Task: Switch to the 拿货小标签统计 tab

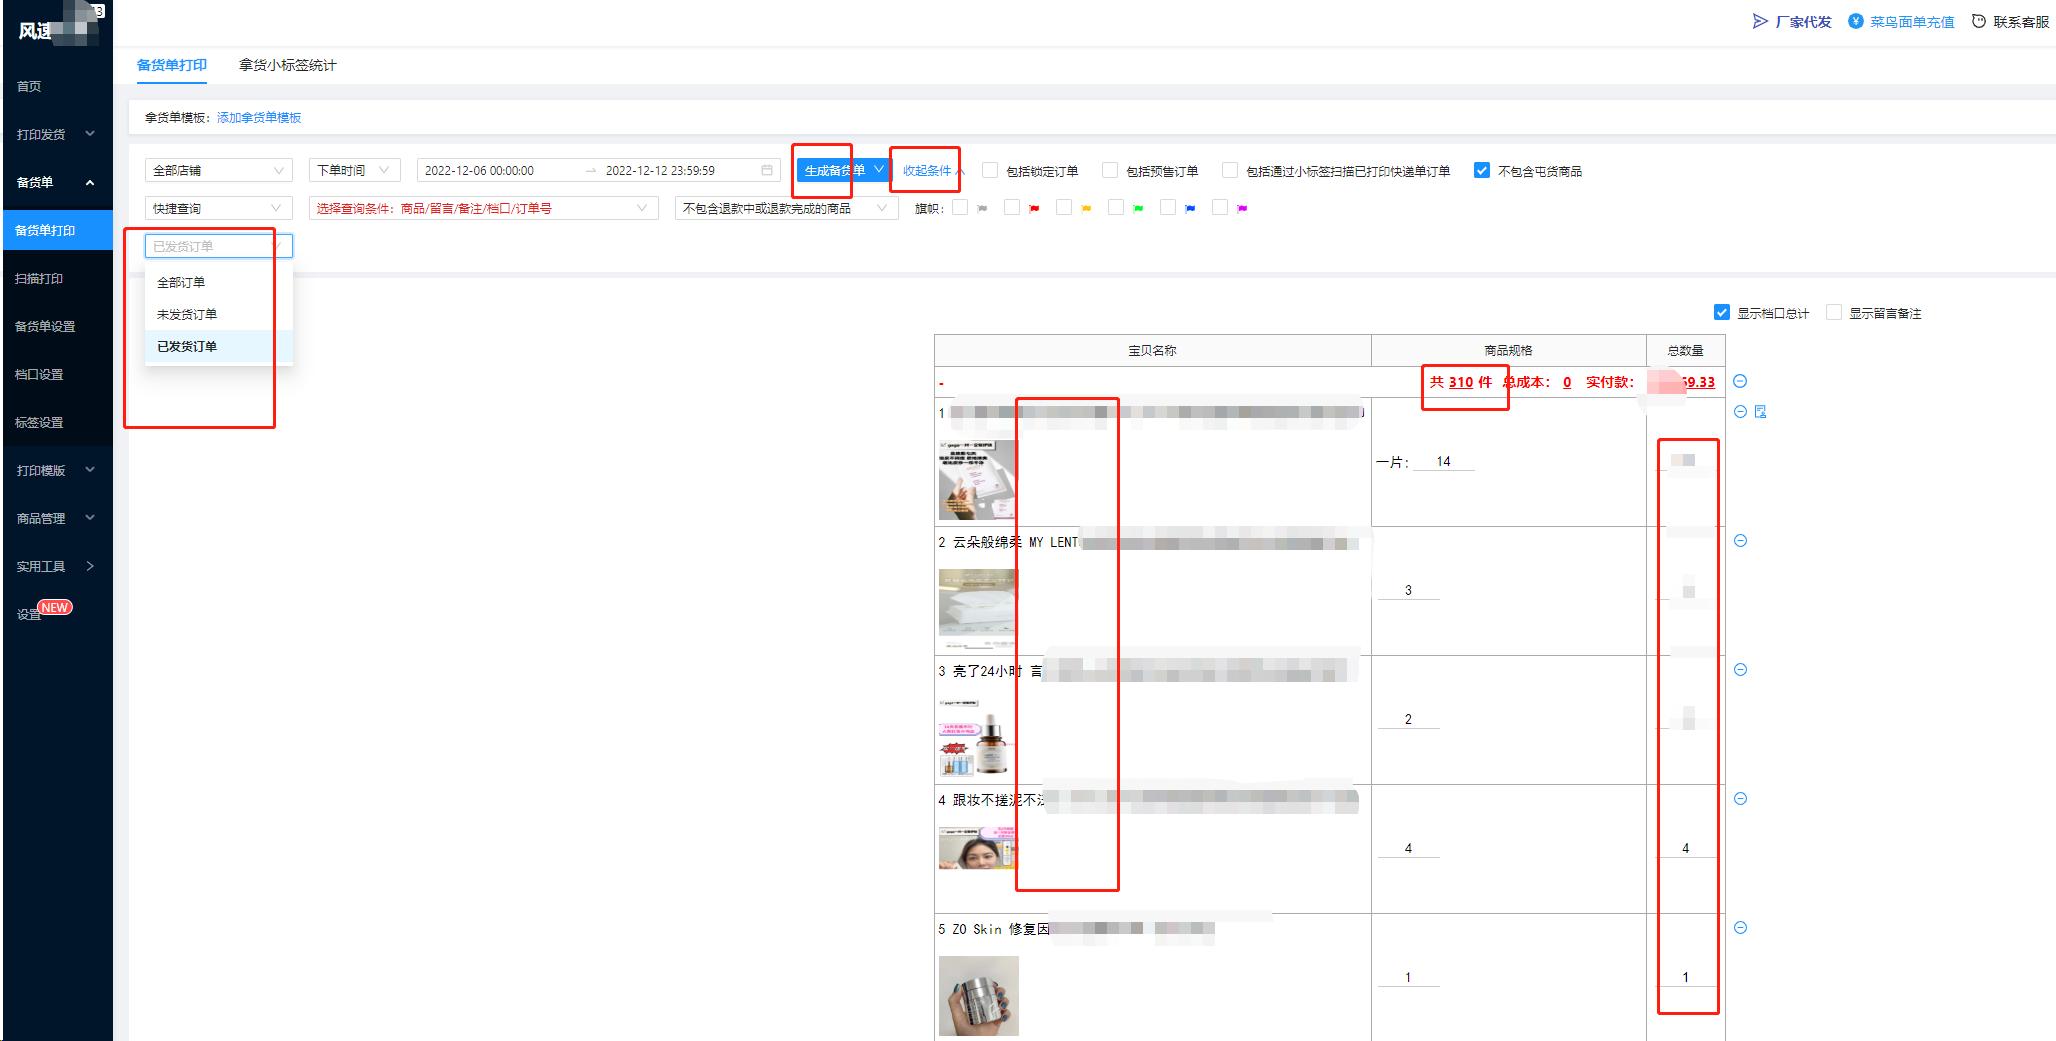Action: (288, 65)
